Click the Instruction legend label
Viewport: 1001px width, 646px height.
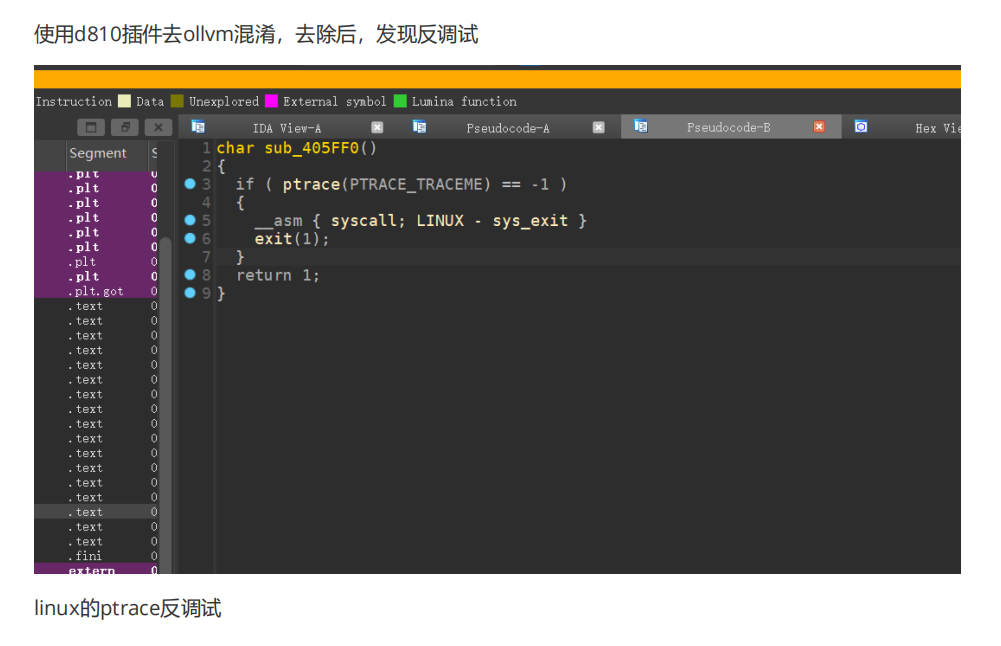[73, 101]
